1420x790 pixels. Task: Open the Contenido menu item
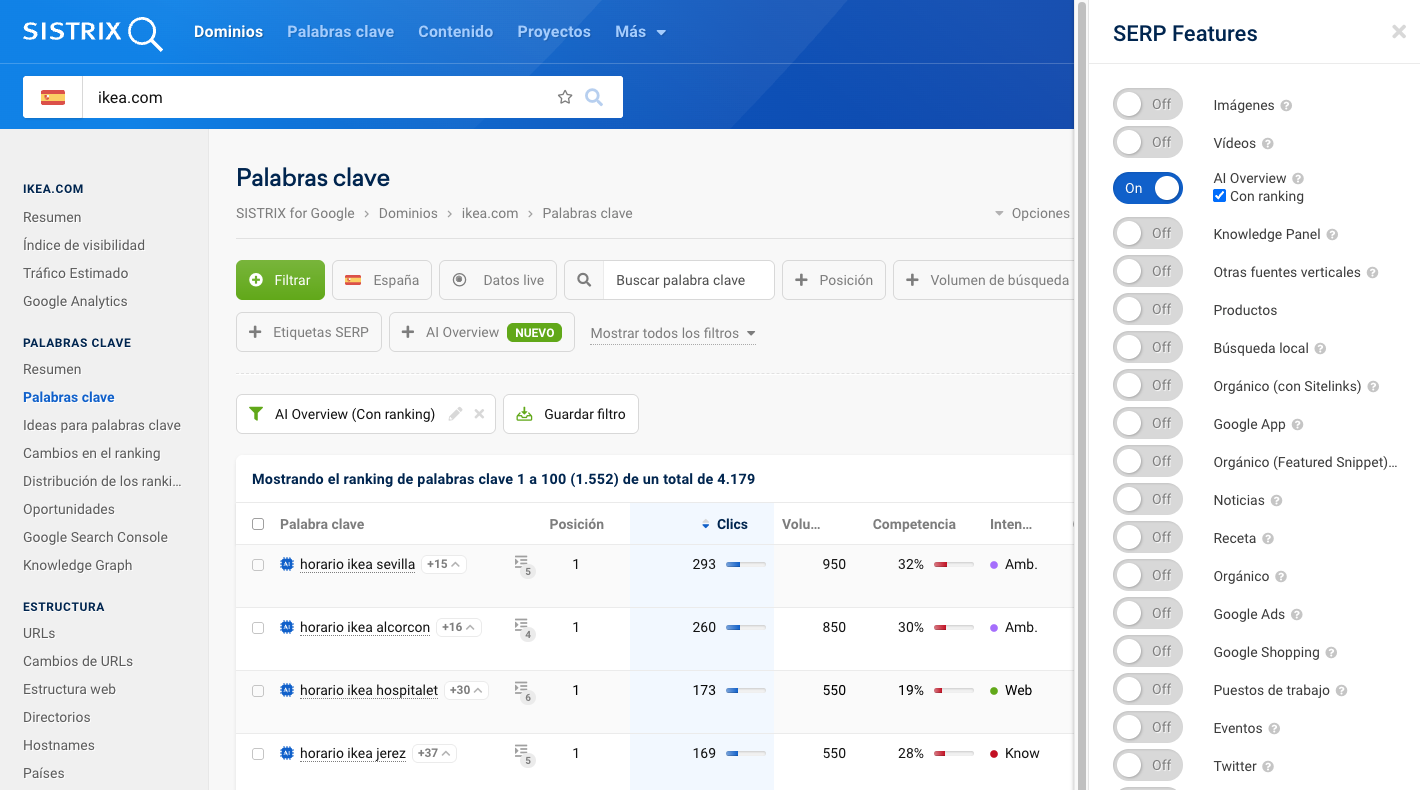(455, 32)
